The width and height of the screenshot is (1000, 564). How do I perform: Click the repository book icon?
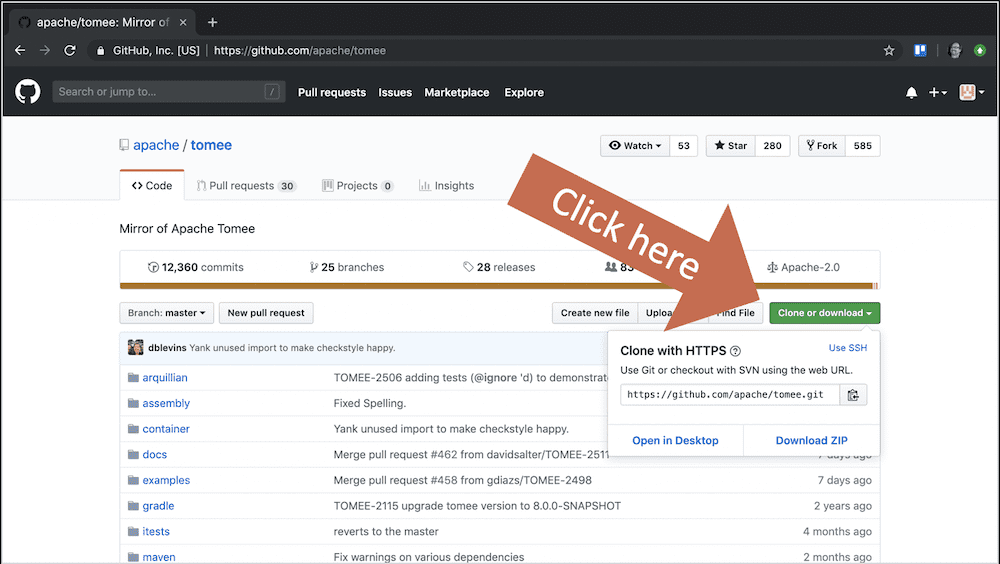[124, 145]
